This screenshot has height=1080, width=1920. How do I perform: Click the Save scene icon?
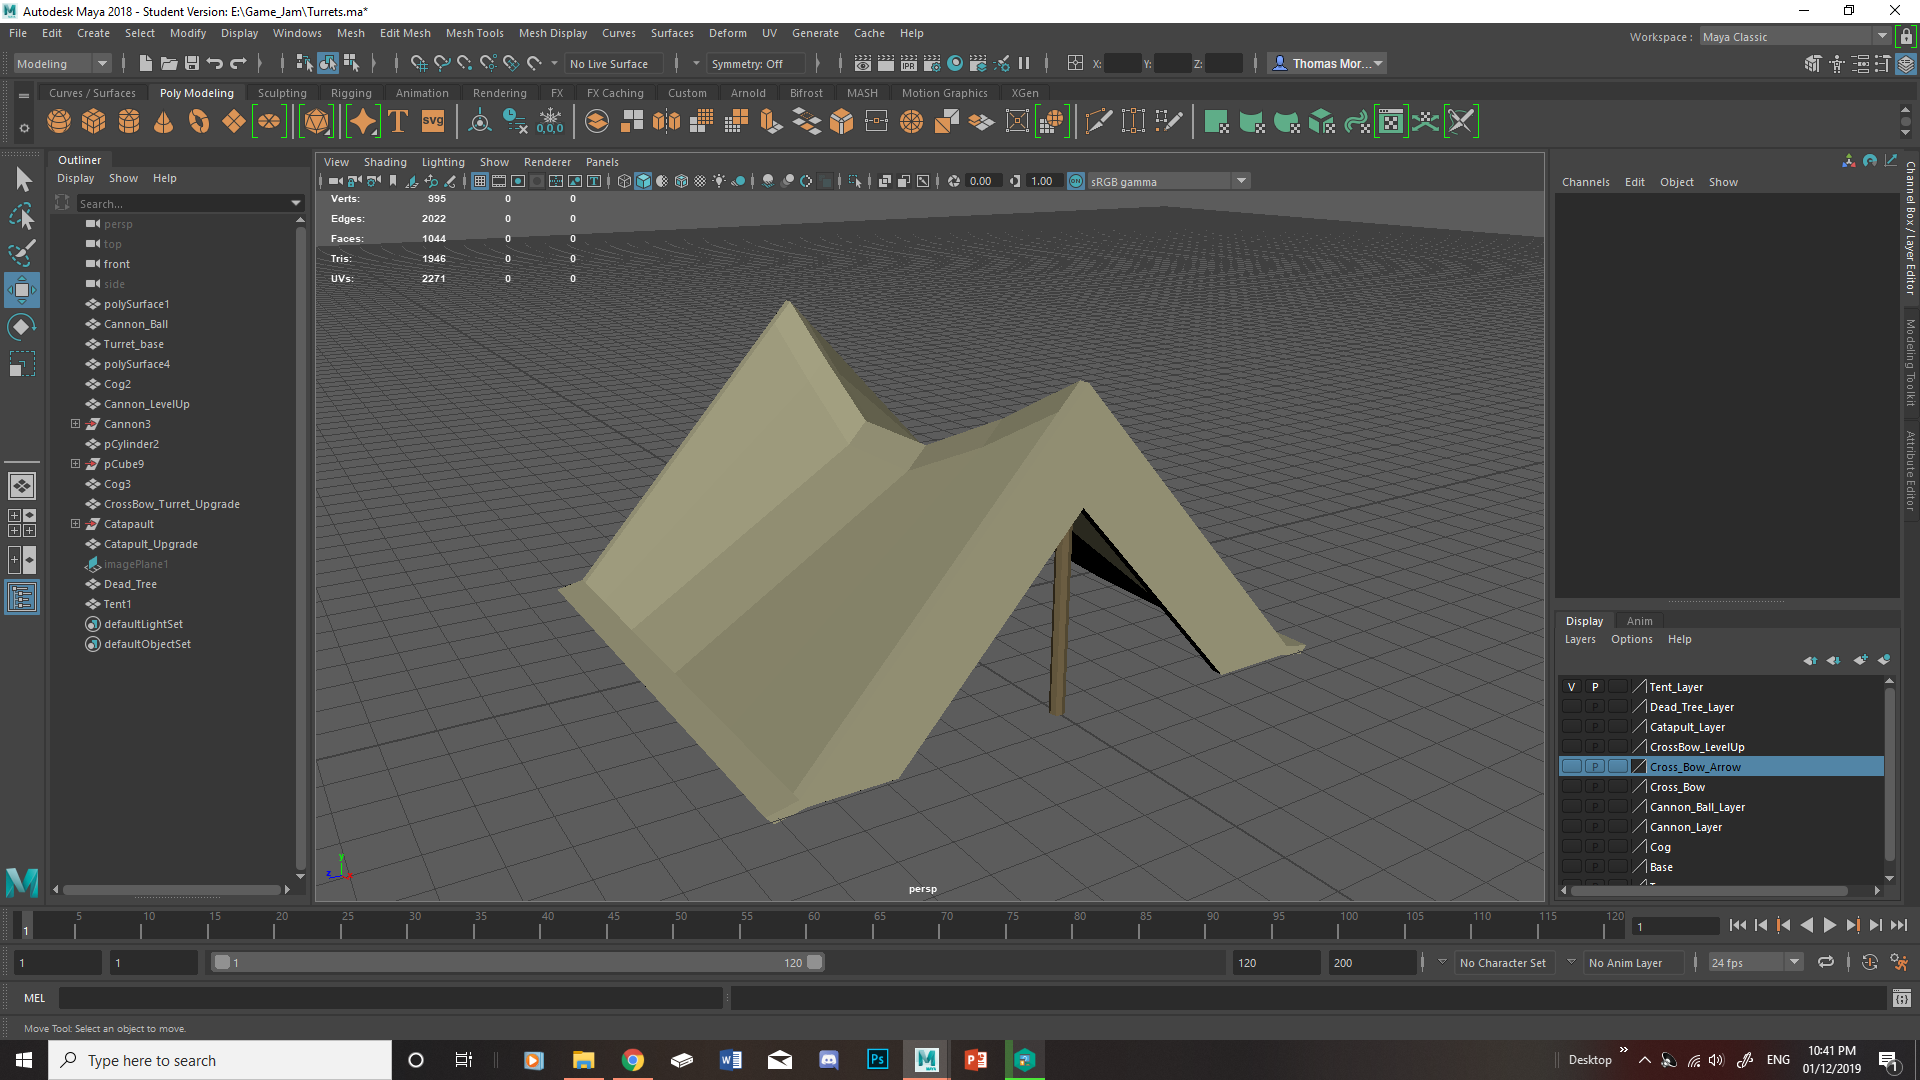pos(192,63)
